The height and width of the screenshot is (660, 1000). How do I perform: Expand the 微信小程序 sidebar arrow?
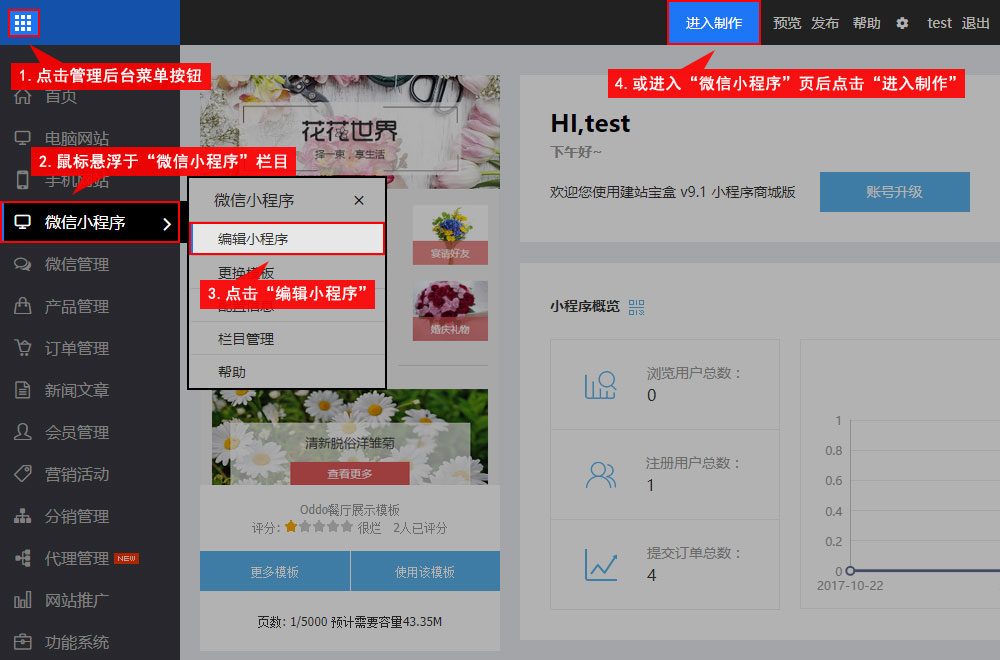pos(166,223)
